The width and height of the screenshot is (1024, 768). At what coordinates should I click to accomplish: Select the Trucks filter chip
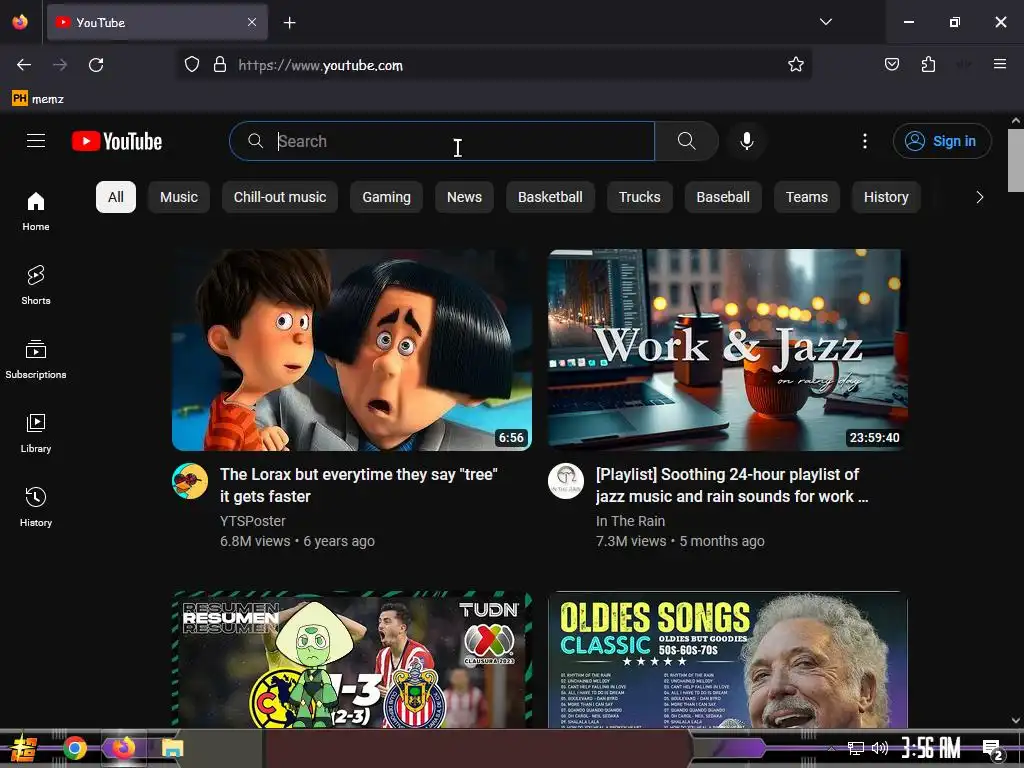(639, 197)
